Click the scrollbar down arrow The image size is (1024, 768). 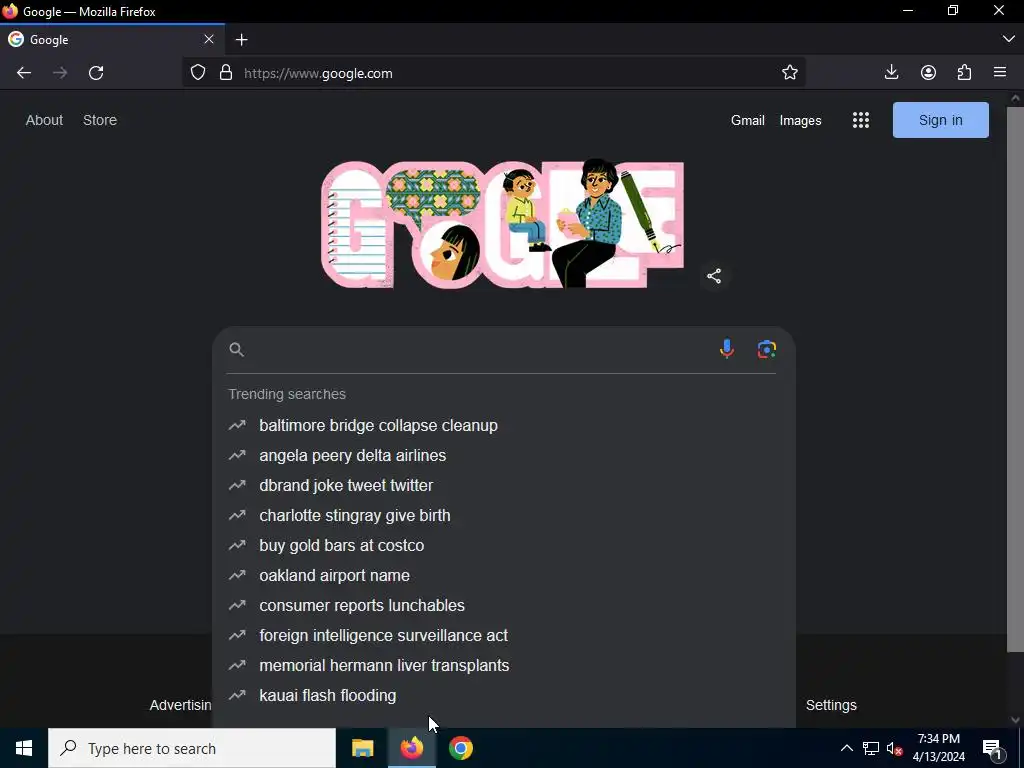point(1015,720)
